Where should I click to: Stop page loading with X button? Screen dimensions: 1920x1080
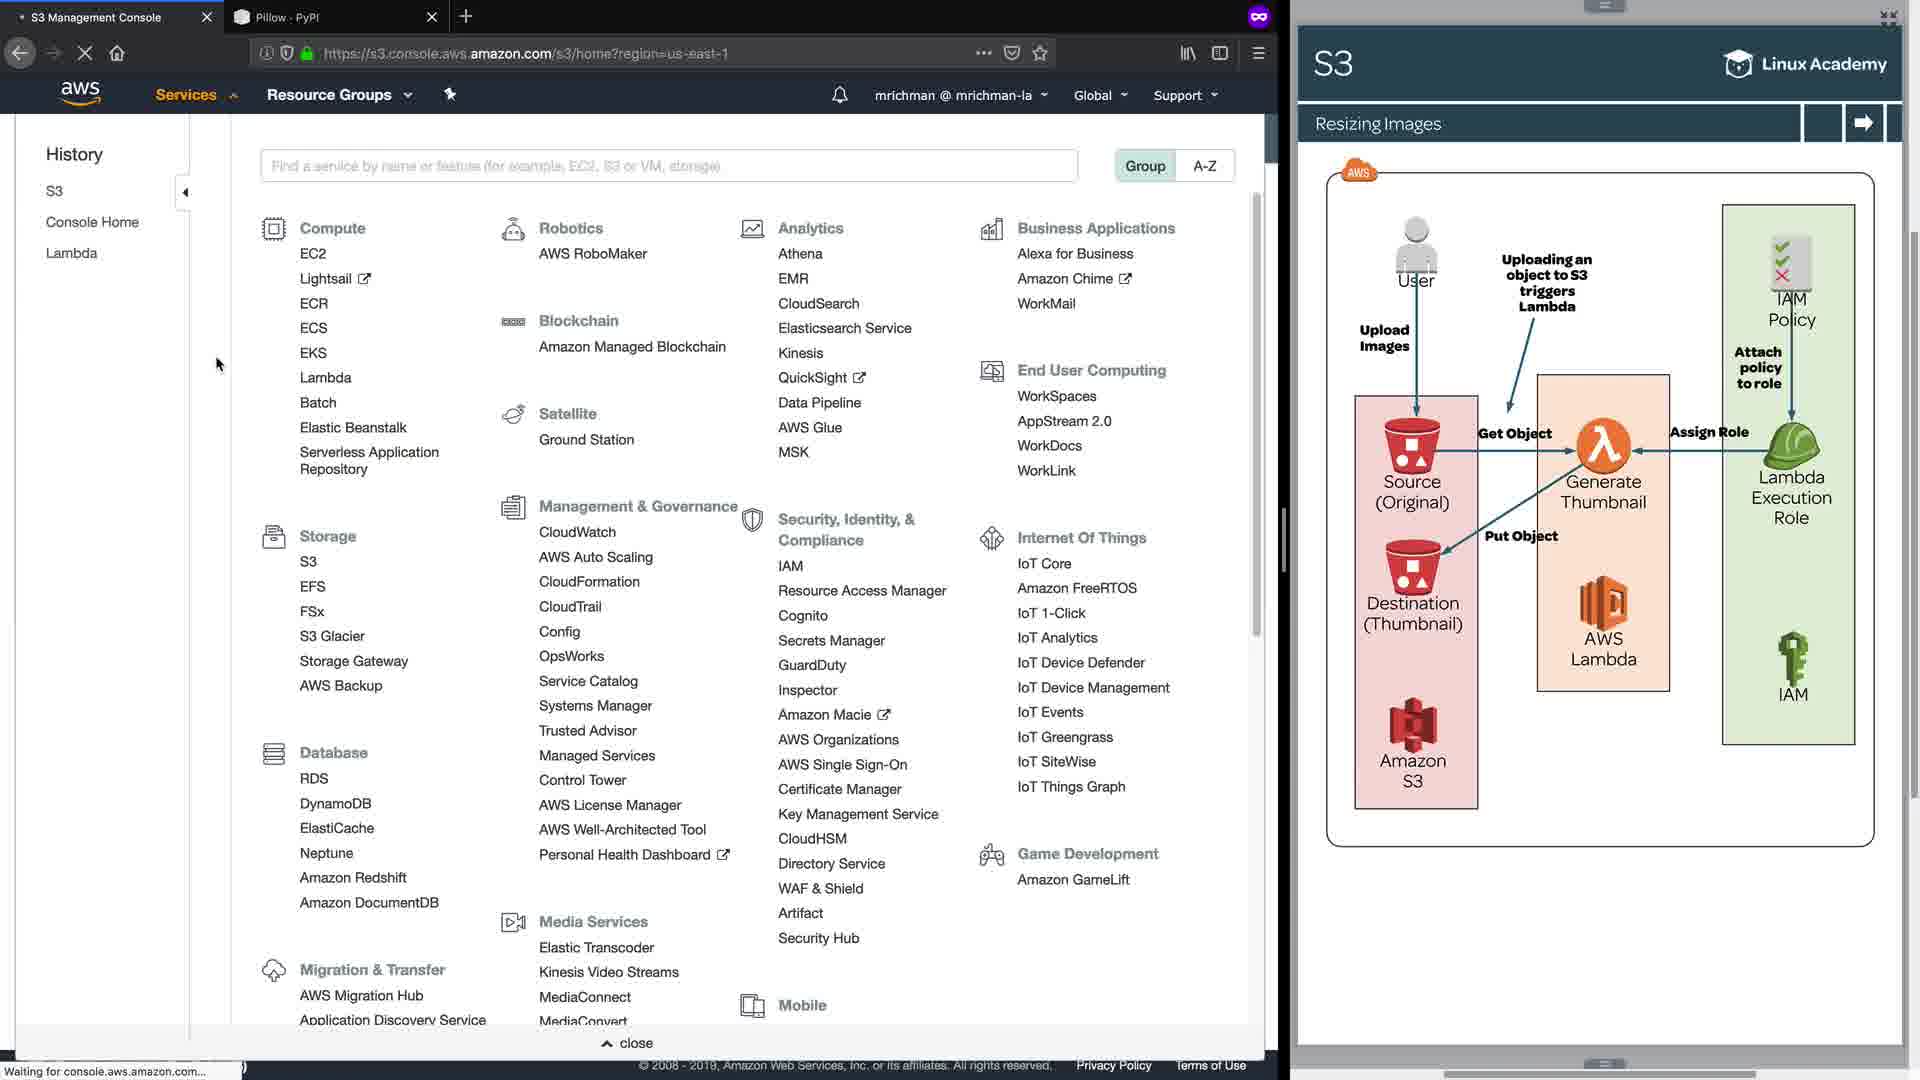coord(85,53)
